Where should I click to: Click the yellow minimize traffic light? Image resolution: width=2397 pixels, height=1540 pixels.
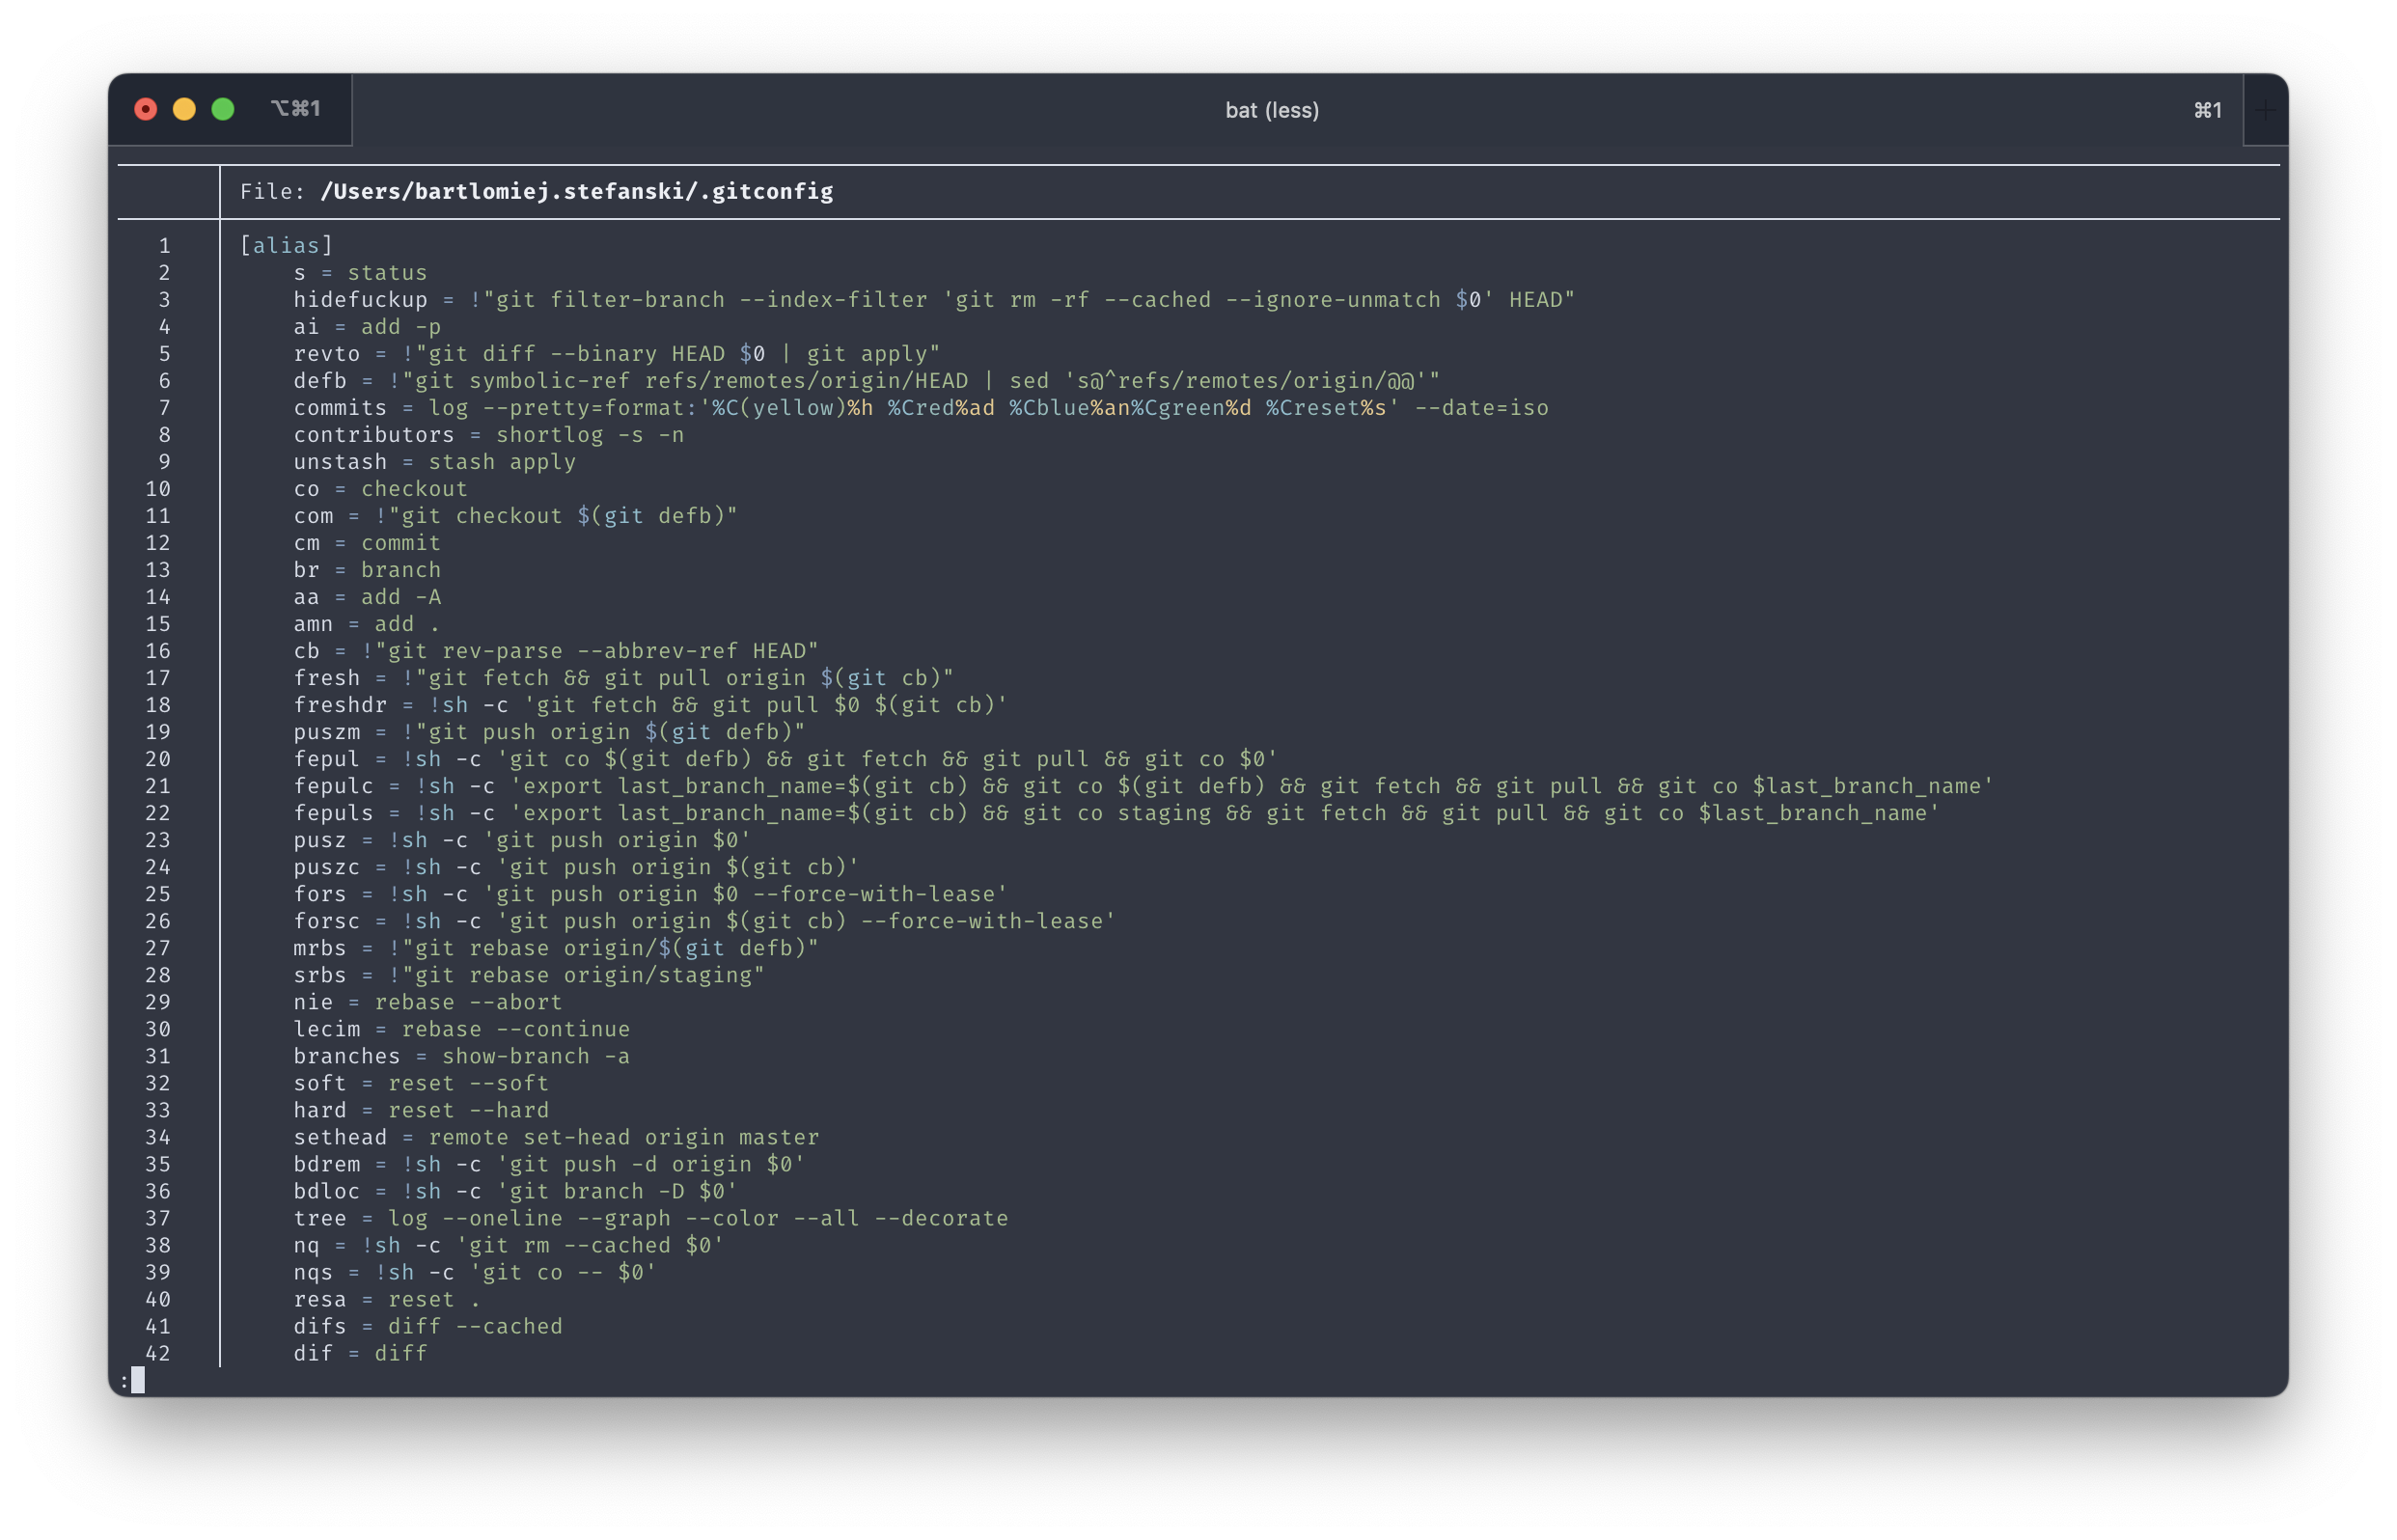point(183,108)
